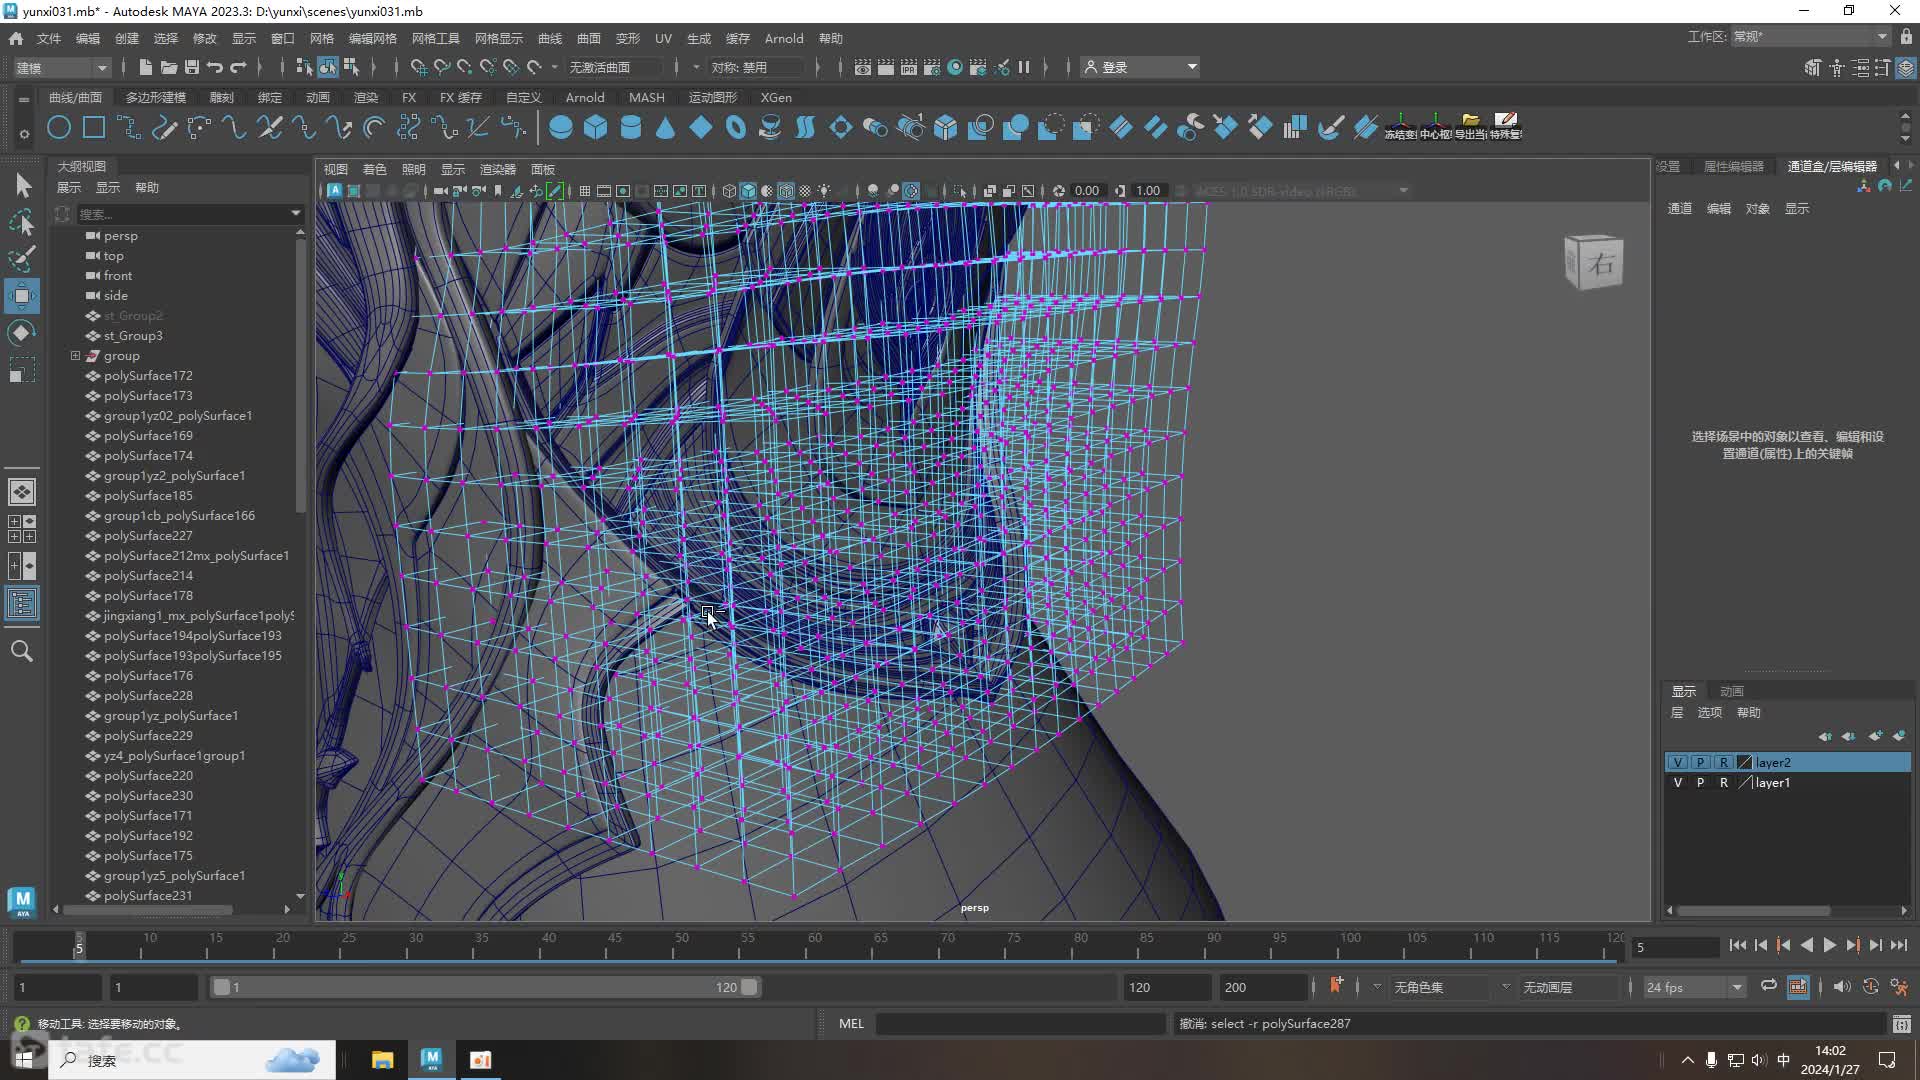
Task: Click the open scene folder icon
Action: (x=169, y=67)
